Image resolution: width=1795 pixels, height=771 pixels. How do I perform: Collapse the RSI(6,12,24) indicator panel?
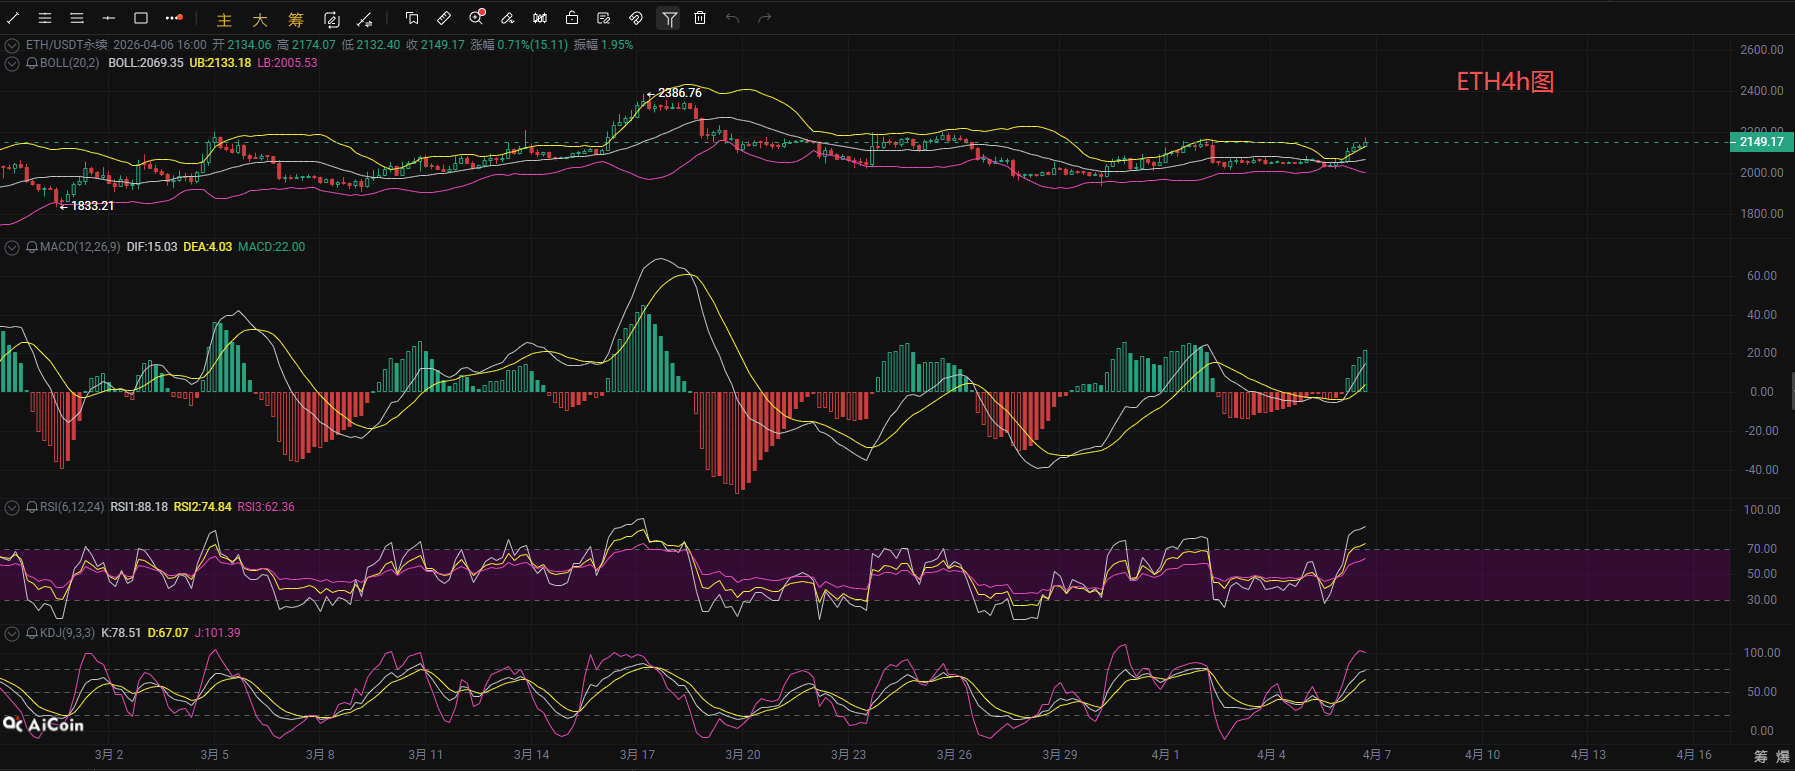(12, 507)
